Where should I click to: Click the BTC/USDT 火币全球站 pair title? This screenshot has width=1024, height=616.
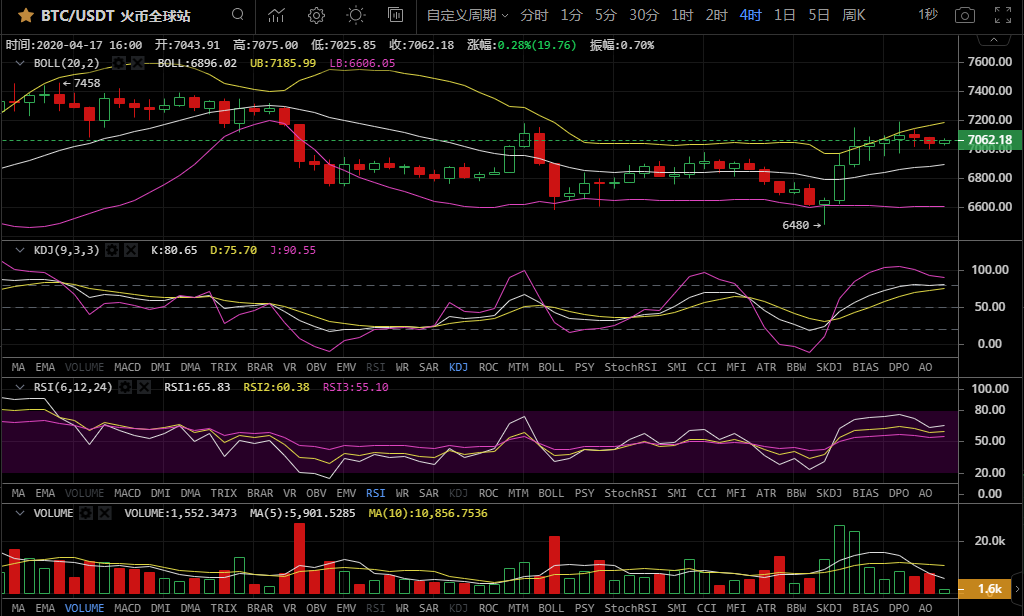116,16
